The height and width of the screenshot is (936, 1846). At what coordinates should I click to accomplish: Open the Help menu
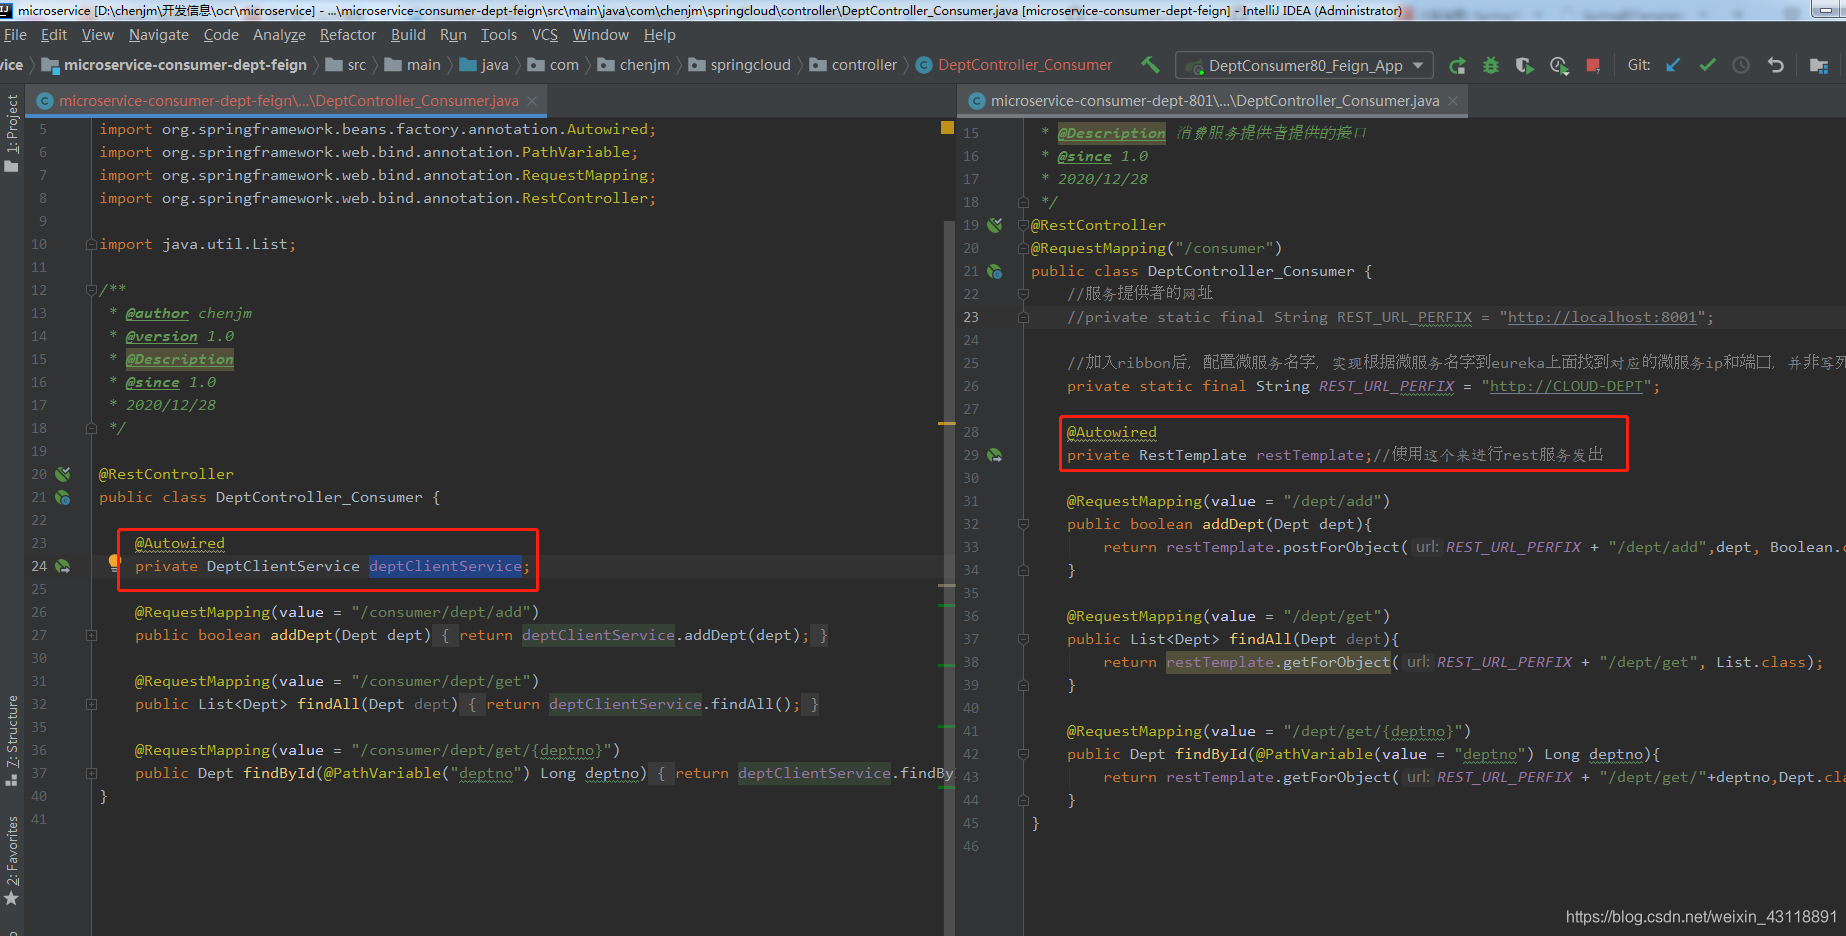(660, 35)
